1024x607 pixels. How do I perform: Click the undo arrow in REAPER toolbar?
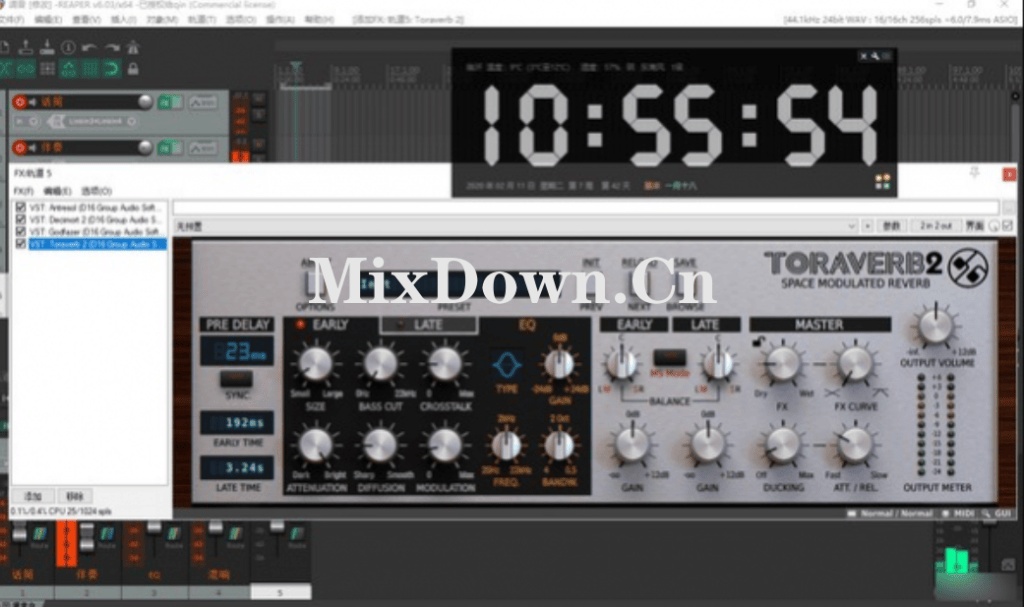[x=89, y=47]
